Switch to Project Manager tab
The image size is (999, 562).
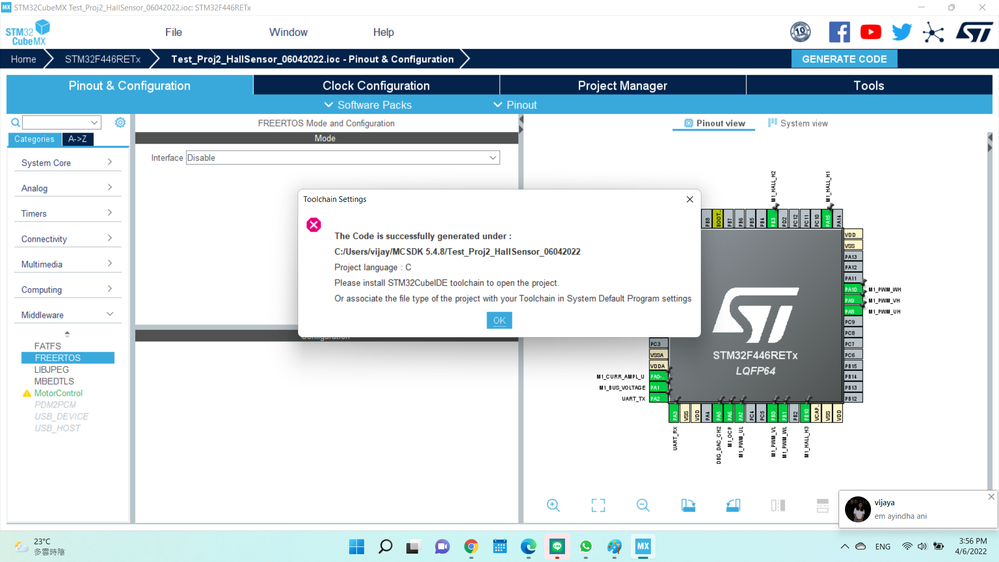[x=622, y=85]
